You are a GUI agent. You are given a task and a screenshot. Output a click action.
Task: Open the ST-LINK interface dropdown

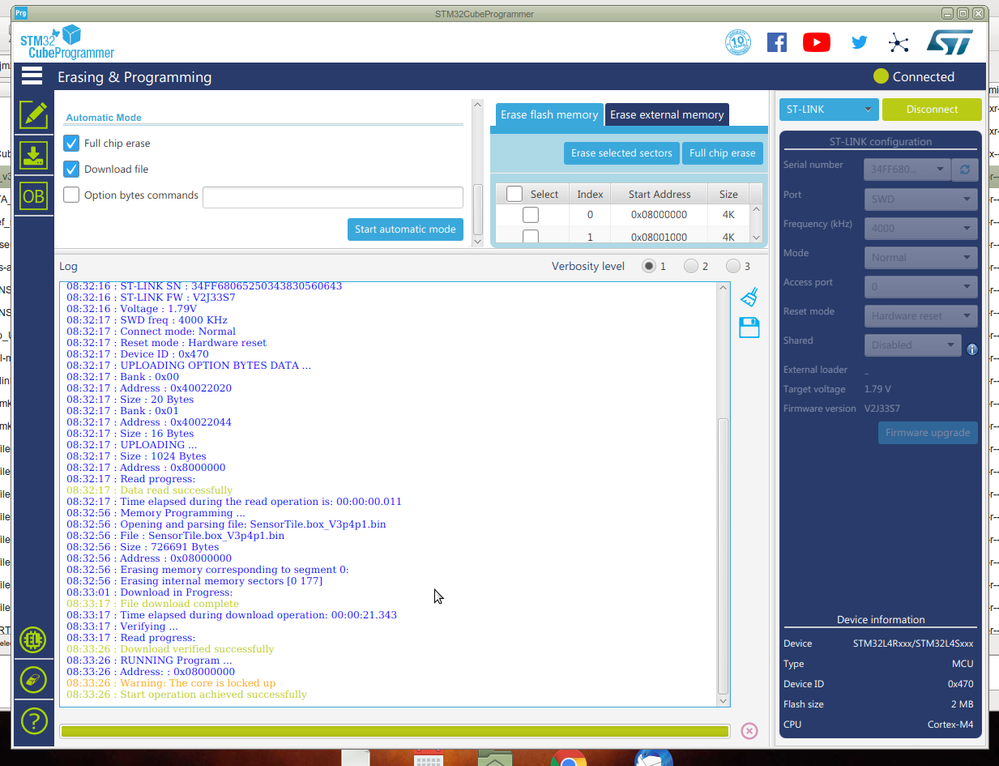coord(828,109)
